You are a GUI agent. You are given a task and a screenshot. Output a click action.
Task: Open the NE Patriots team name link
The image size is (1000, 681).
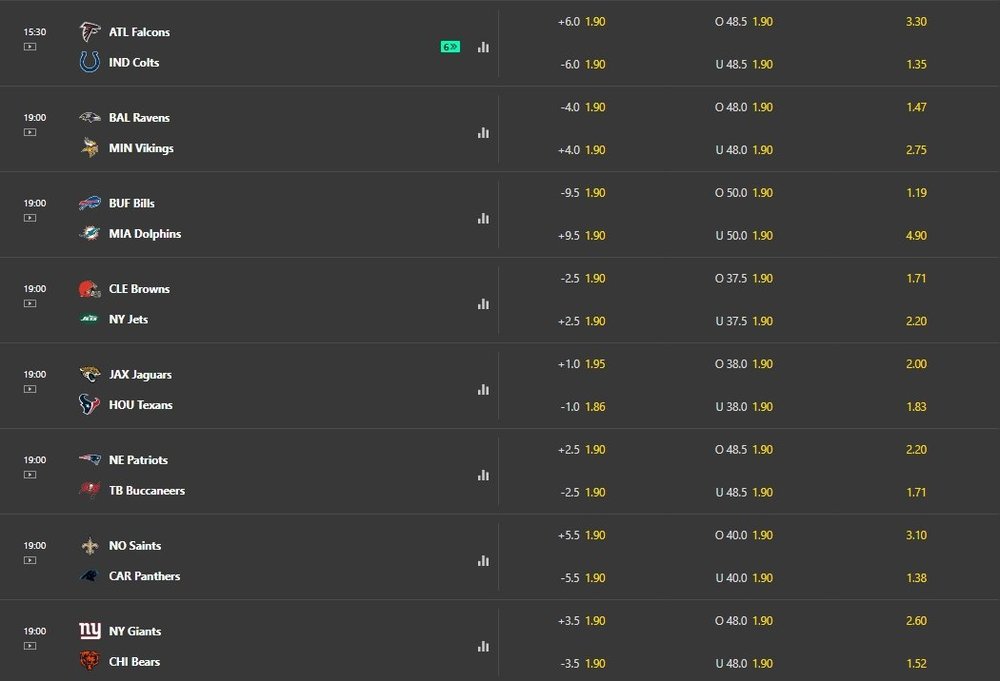click(138, 460)
